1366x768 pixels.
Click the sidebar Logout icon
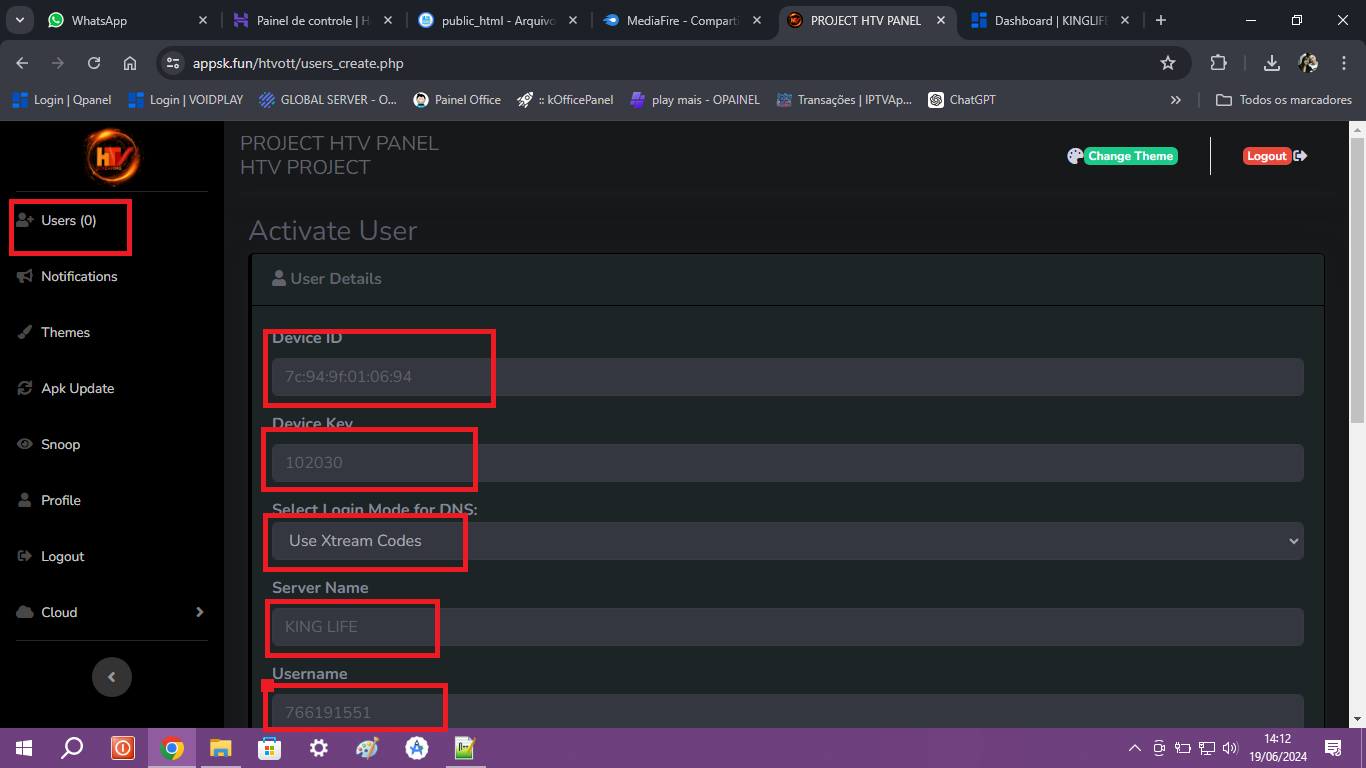pos(25,557)
